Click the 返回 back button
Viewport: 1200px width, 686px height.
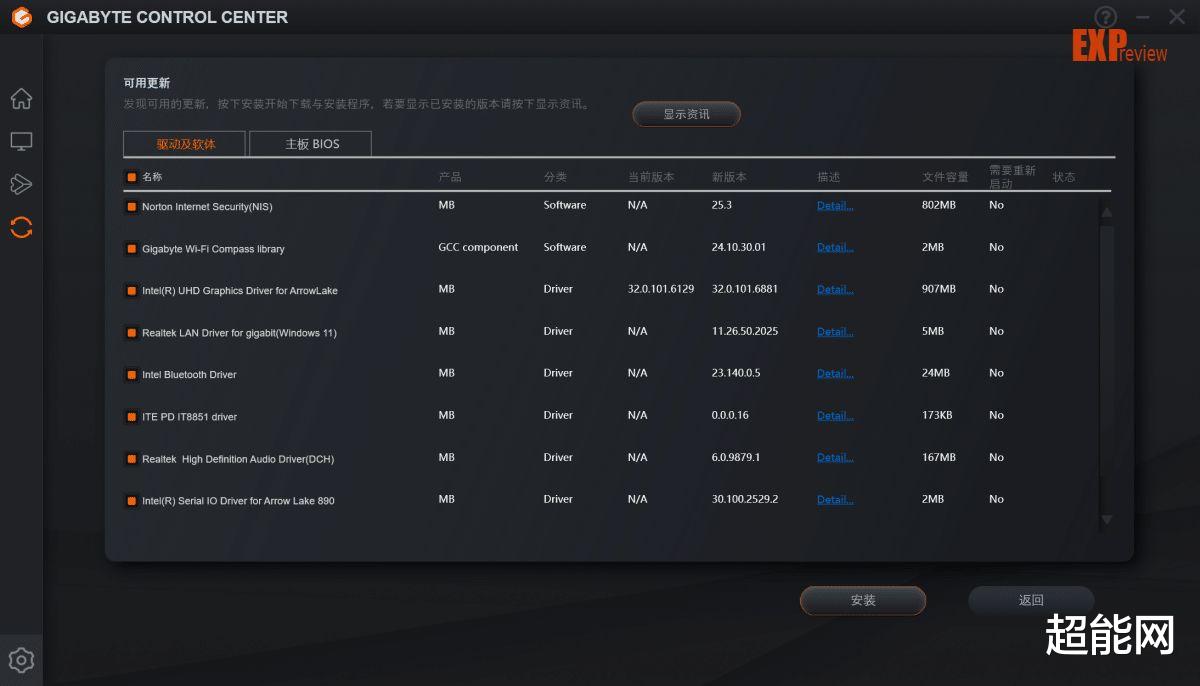pyautogui.click(x=1031, y=600)
